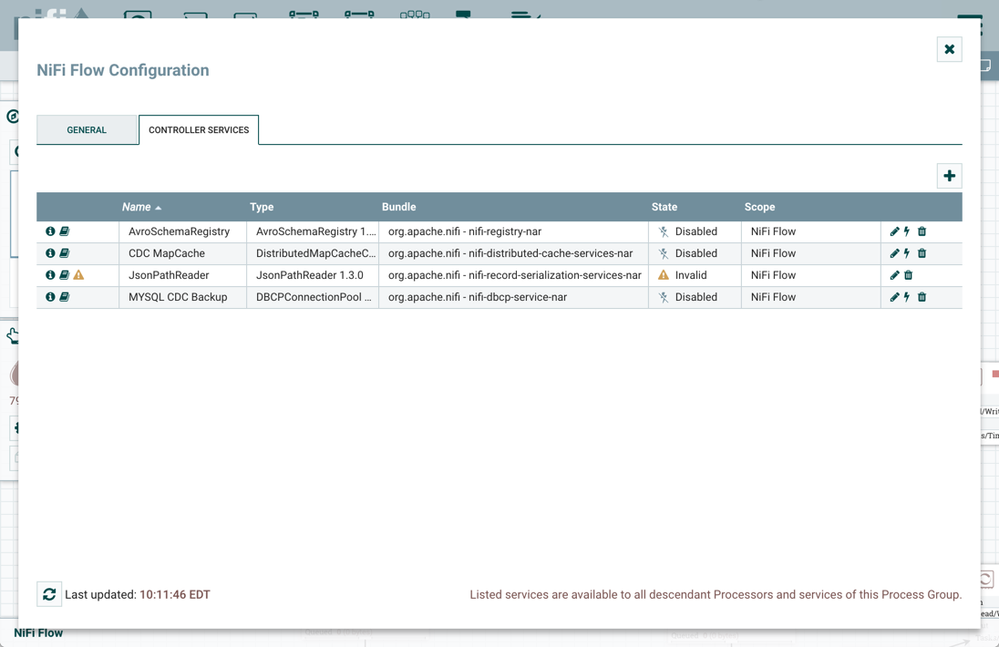
Task: Open usage documentation for AvroSchemaRegistry
Action: tap(64, 231)
